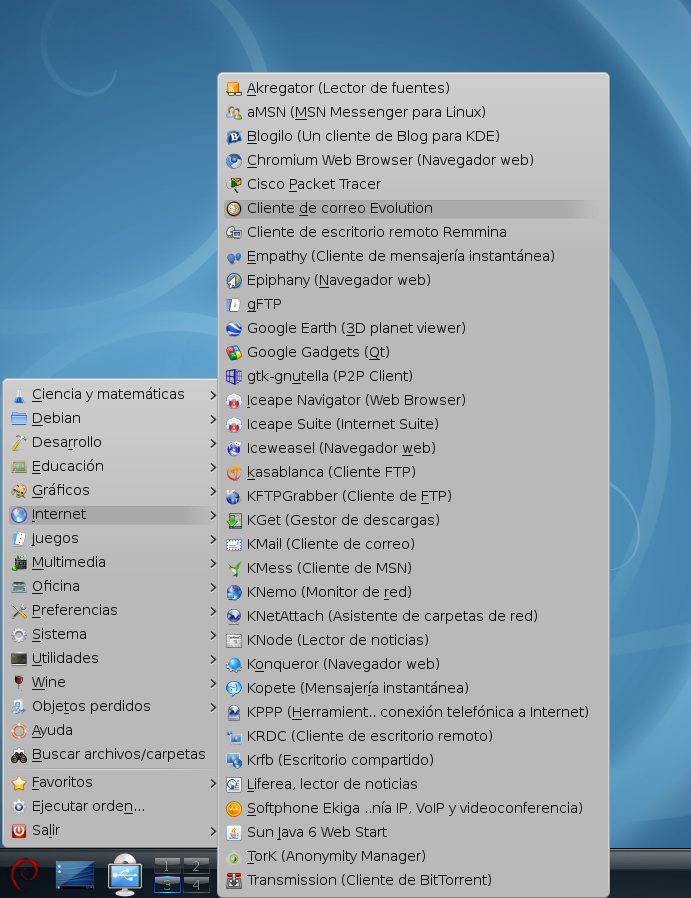Click the Google Gadgets icon
691x898 pixels.
coord(234,352)
